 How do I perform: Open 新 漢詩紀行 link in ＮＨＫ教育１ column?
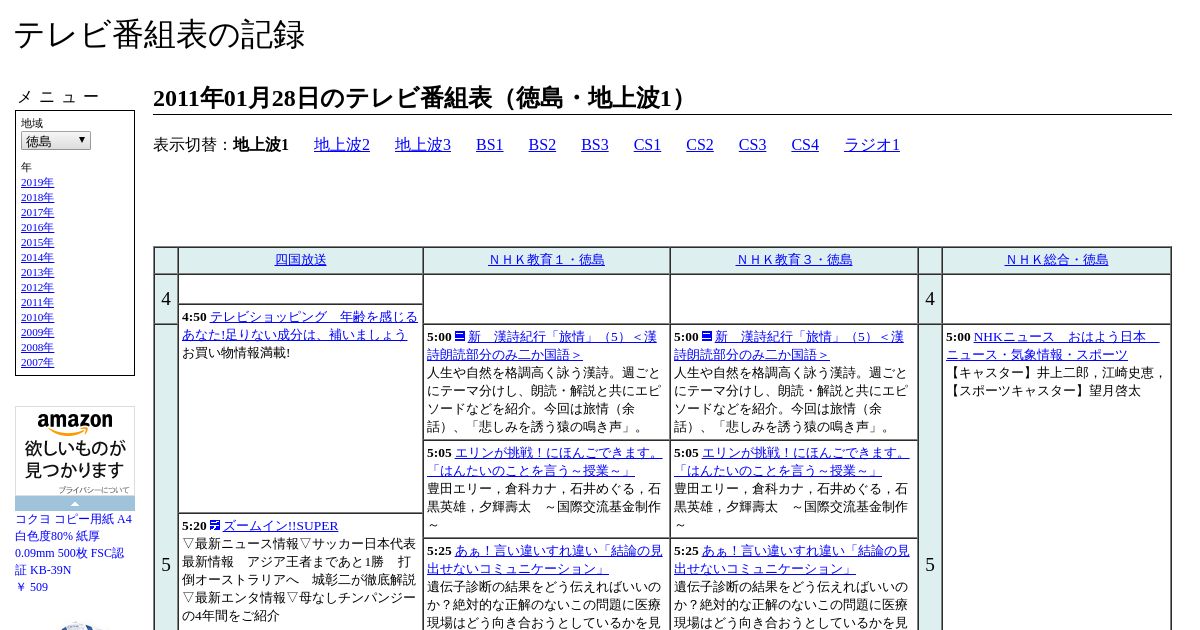coord(542,345)
